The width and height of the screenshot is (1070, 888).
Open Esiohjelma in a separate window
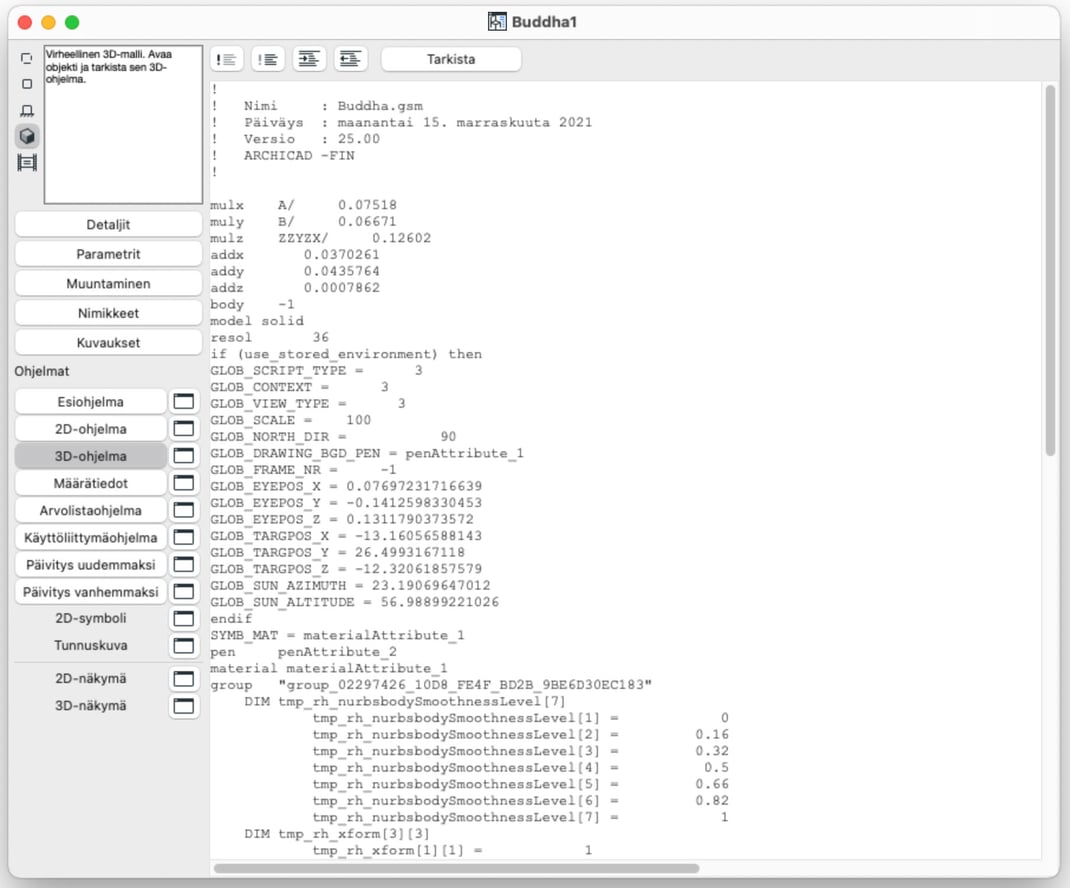click(184, 401)
